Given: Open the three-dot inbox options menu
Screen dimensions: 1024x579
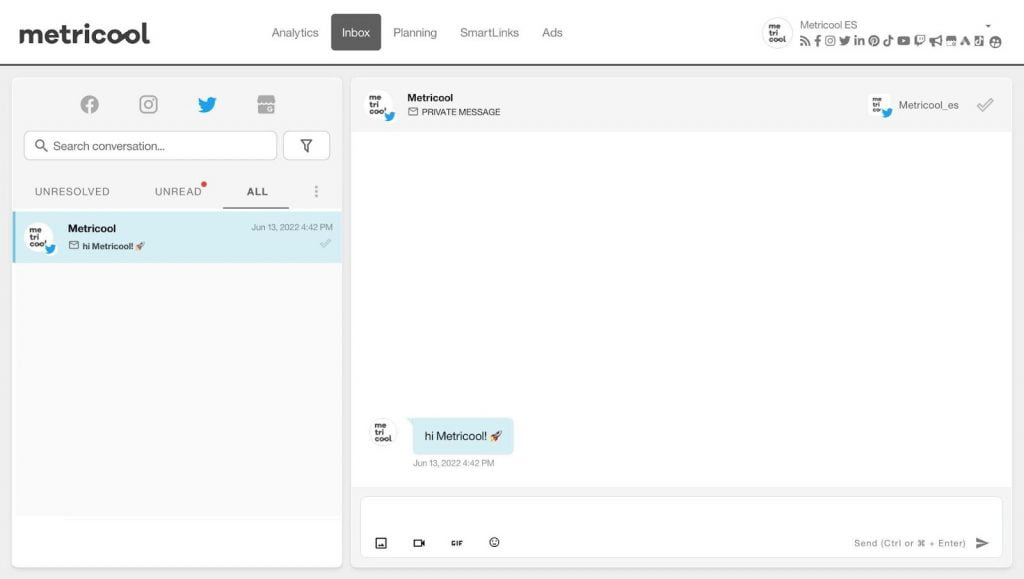Looking at the screenshot, I should point(316,191).
